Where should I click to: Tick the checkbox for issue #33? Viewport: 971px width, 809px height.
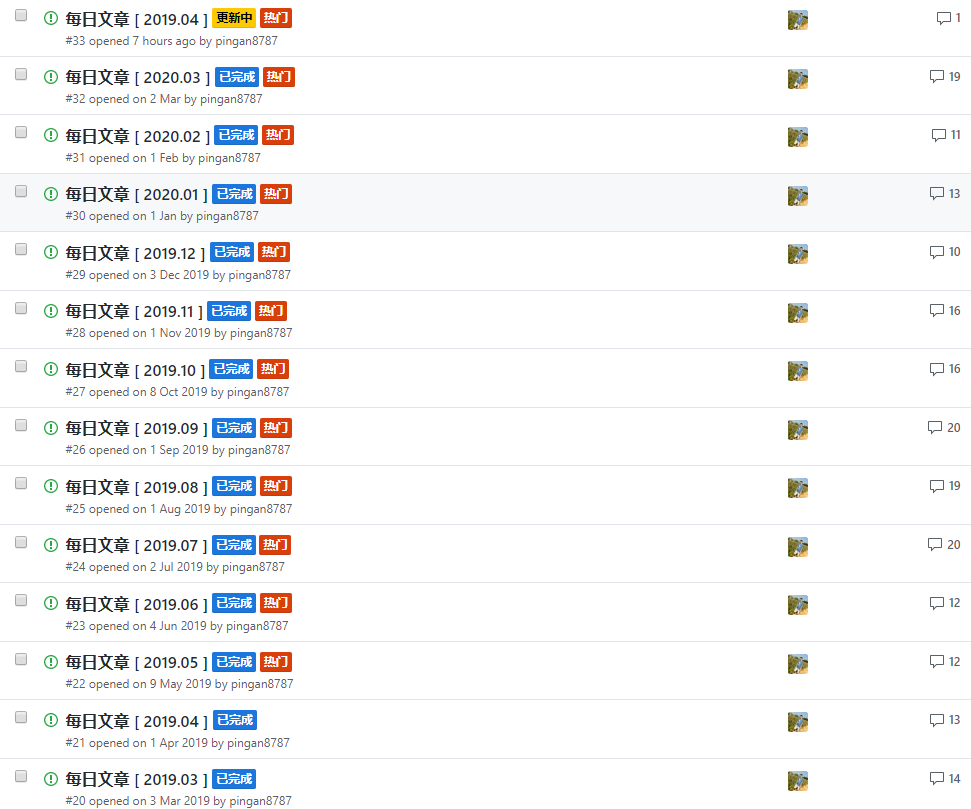coord(21,15)
